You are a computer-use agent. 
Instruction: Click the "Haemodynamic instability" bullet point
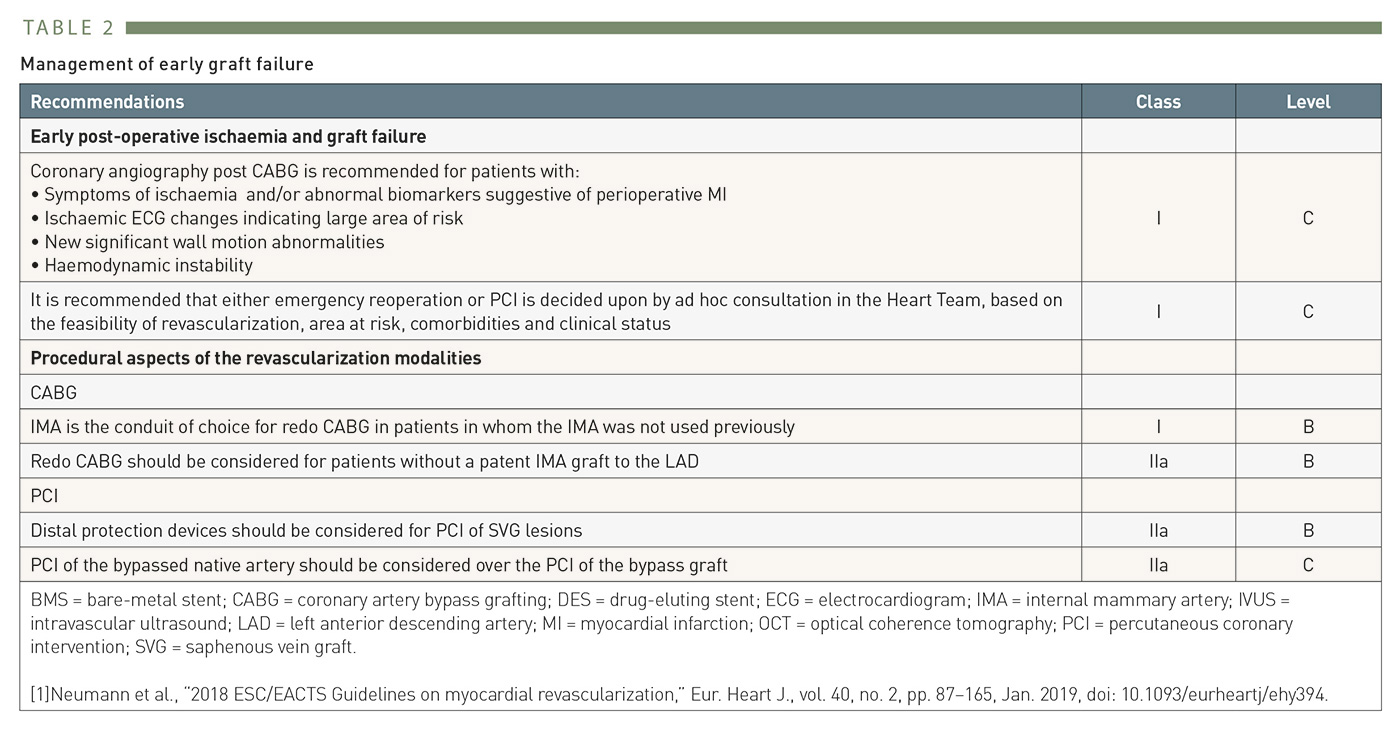(148, 265)
